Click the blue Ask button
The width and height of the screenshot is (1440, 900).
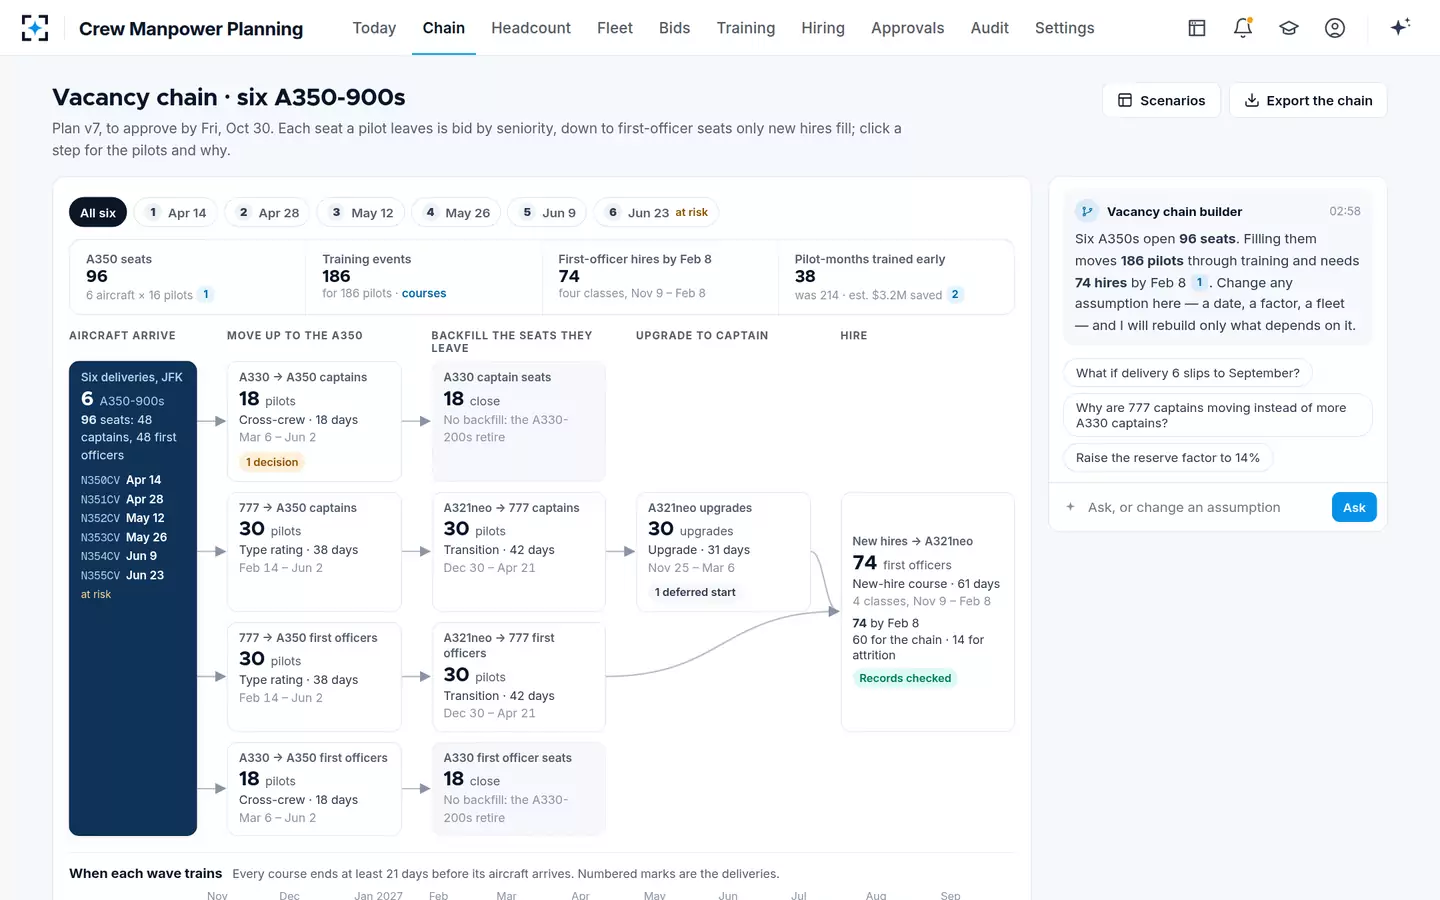click(1354, 507)
